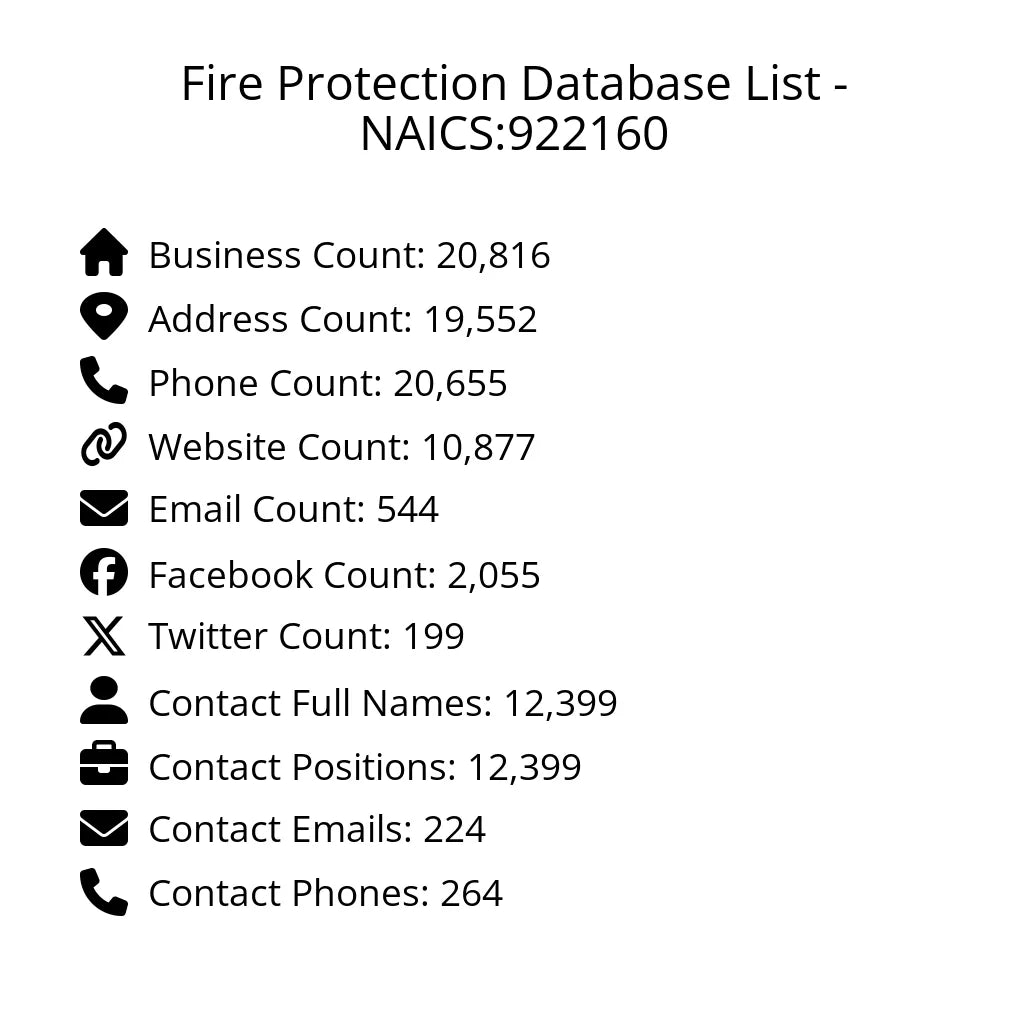Click the house icon beside Business Count

[104, 253]
